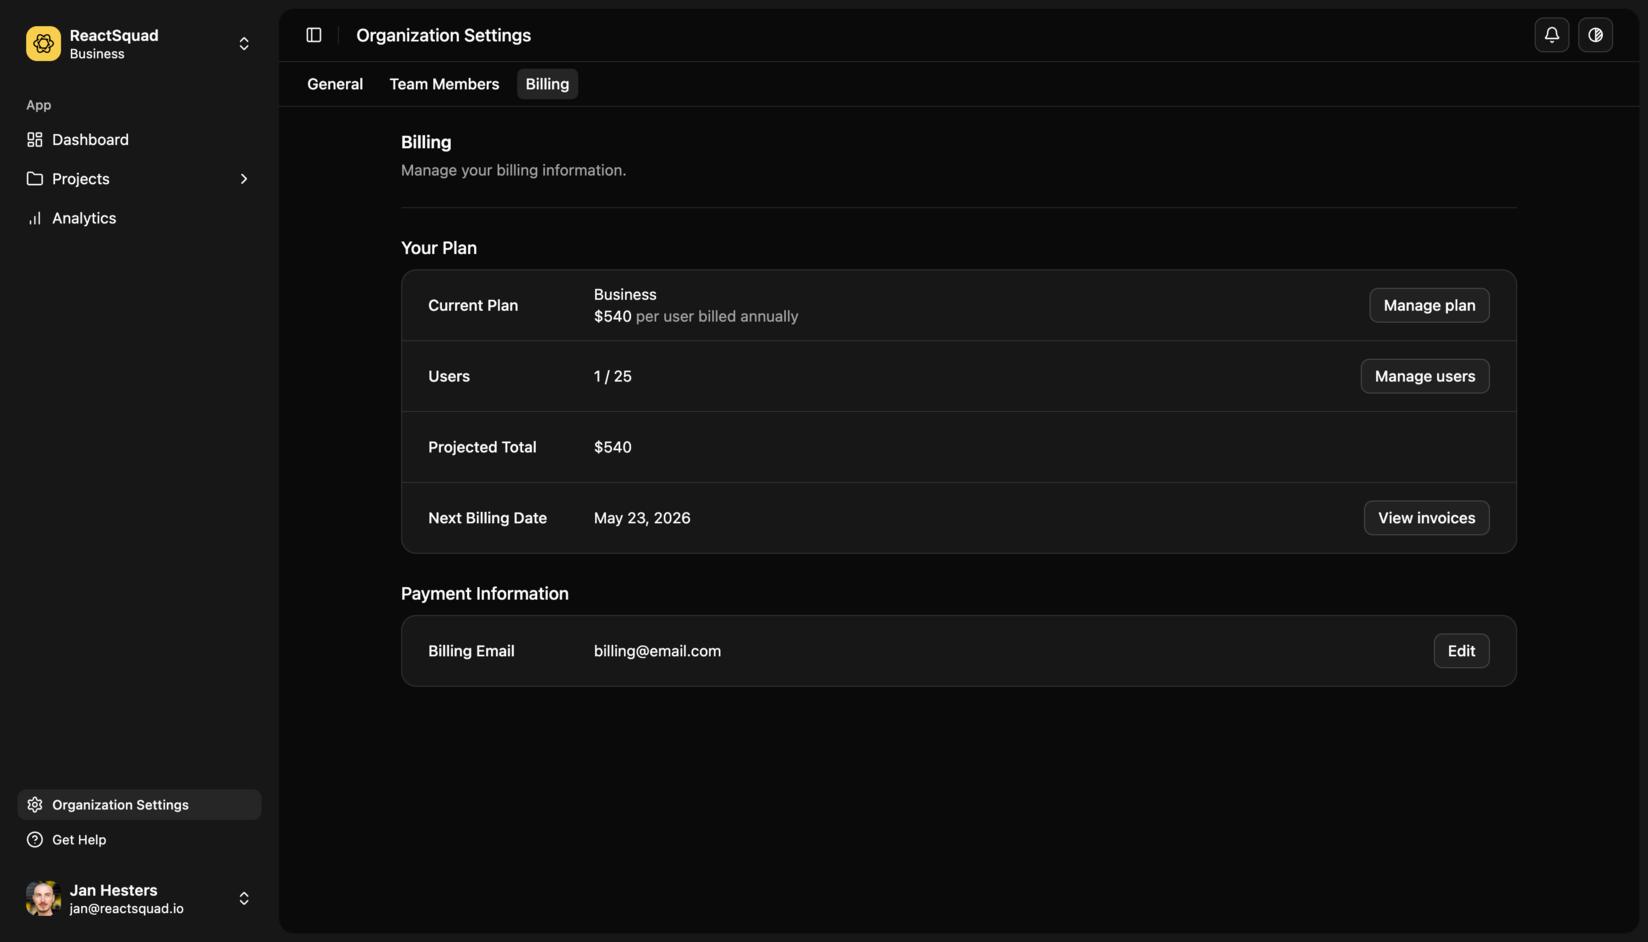Click the Manage plan button
This screenshot has height=942, width=1648.
[1429, 305]
